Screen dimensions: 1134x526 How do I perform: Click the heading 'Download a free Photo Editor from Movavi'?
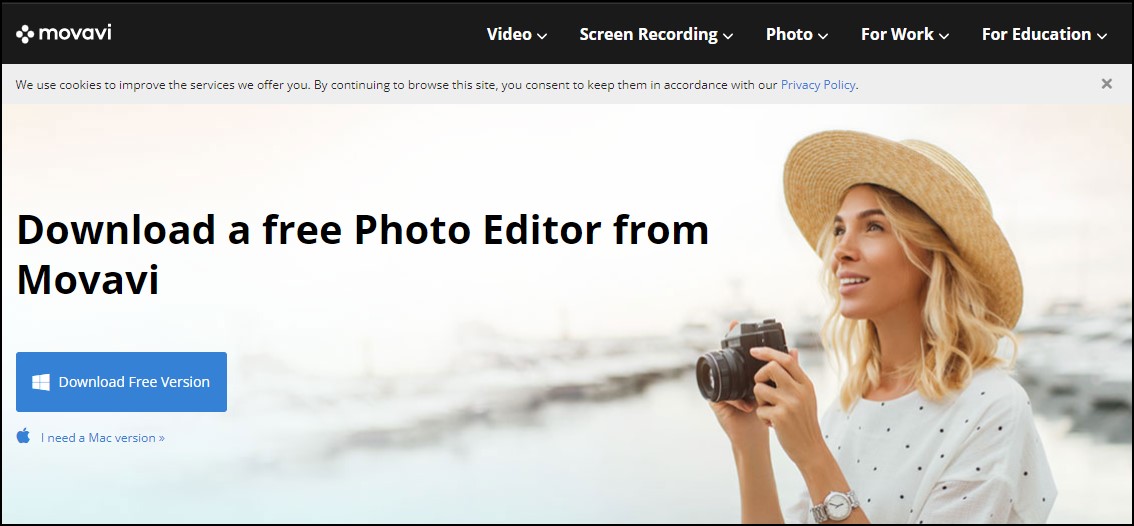(362, 254)
